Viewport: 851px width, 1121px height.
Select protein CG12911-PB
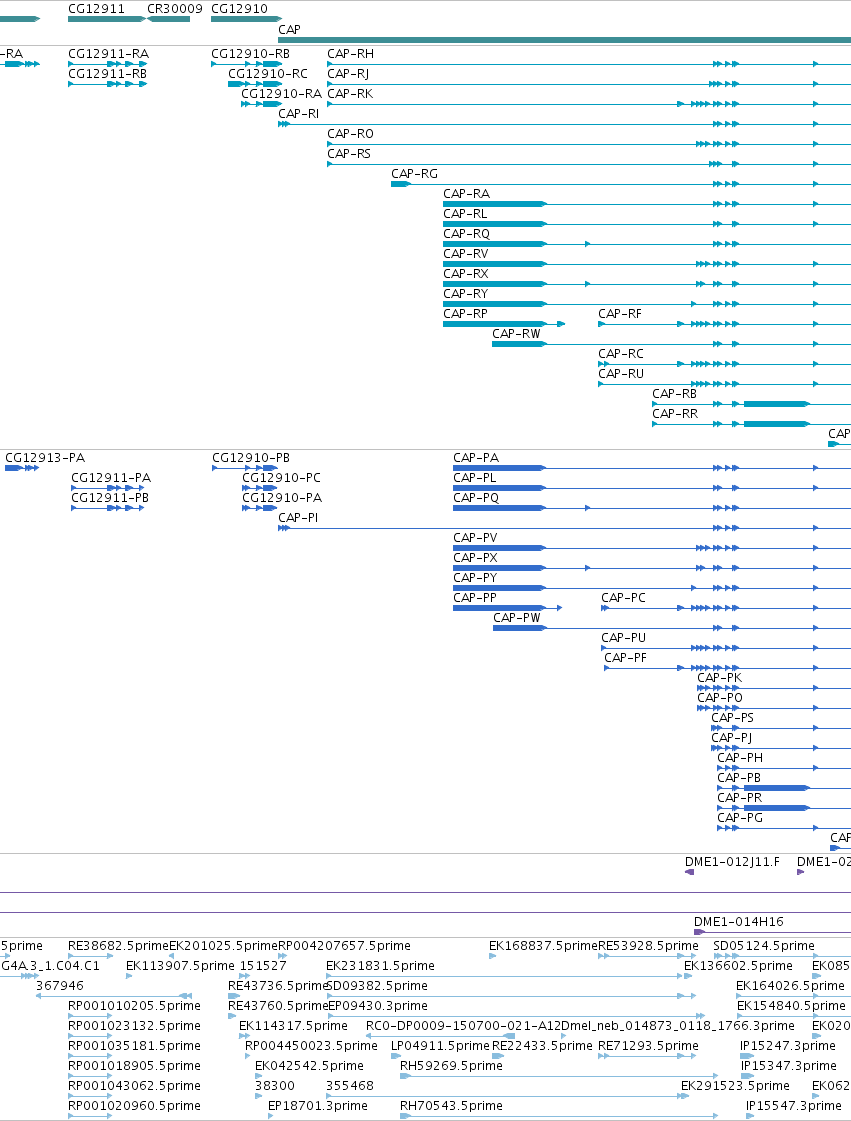click(108, 508)
